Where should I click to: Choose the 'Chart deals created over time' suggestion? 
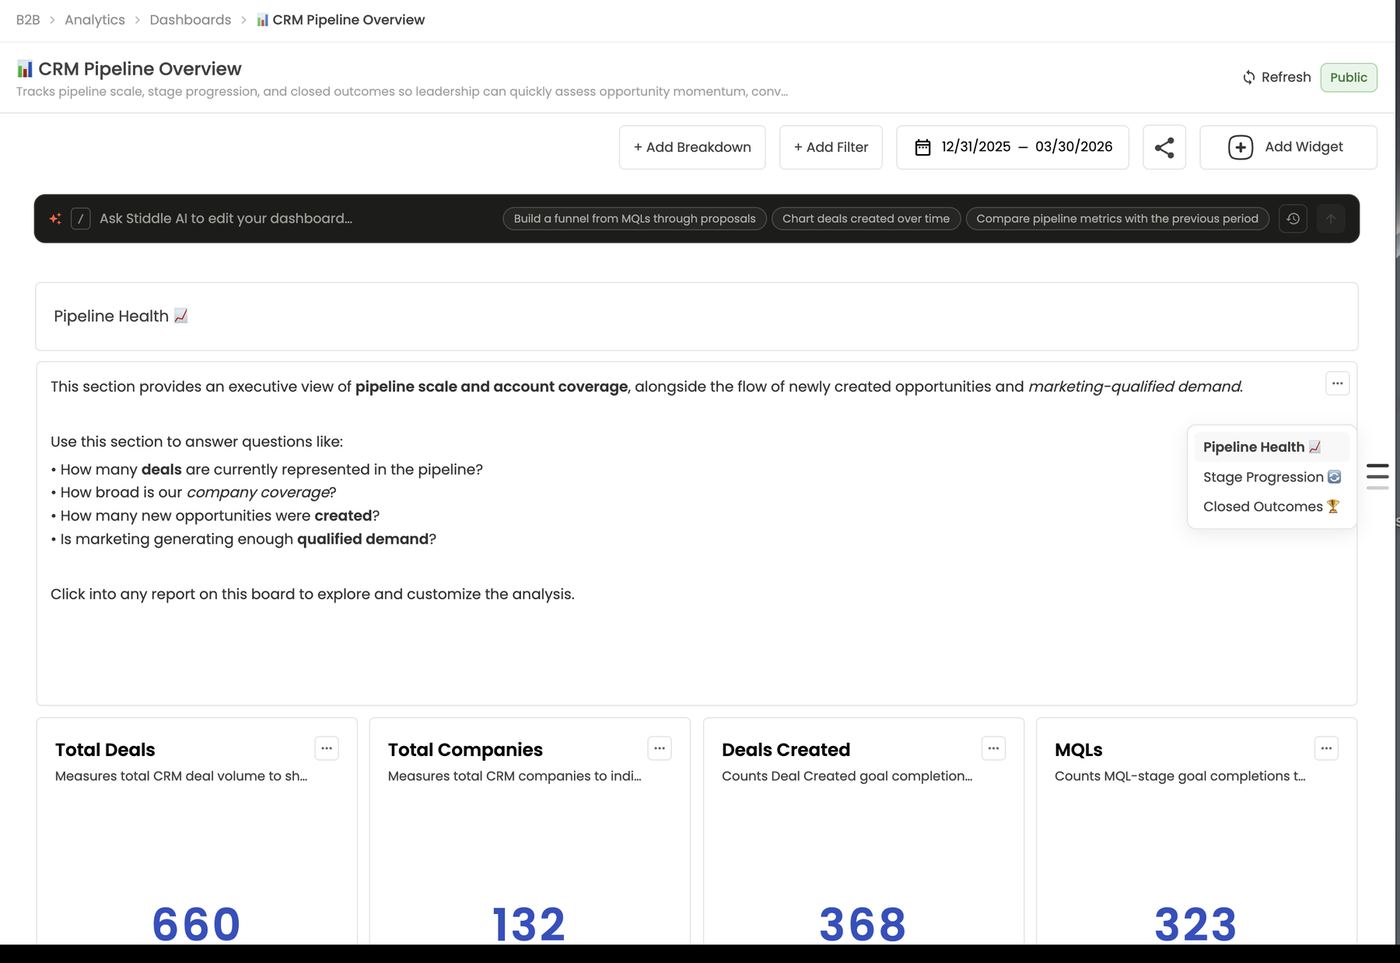(x=866, y=219)
